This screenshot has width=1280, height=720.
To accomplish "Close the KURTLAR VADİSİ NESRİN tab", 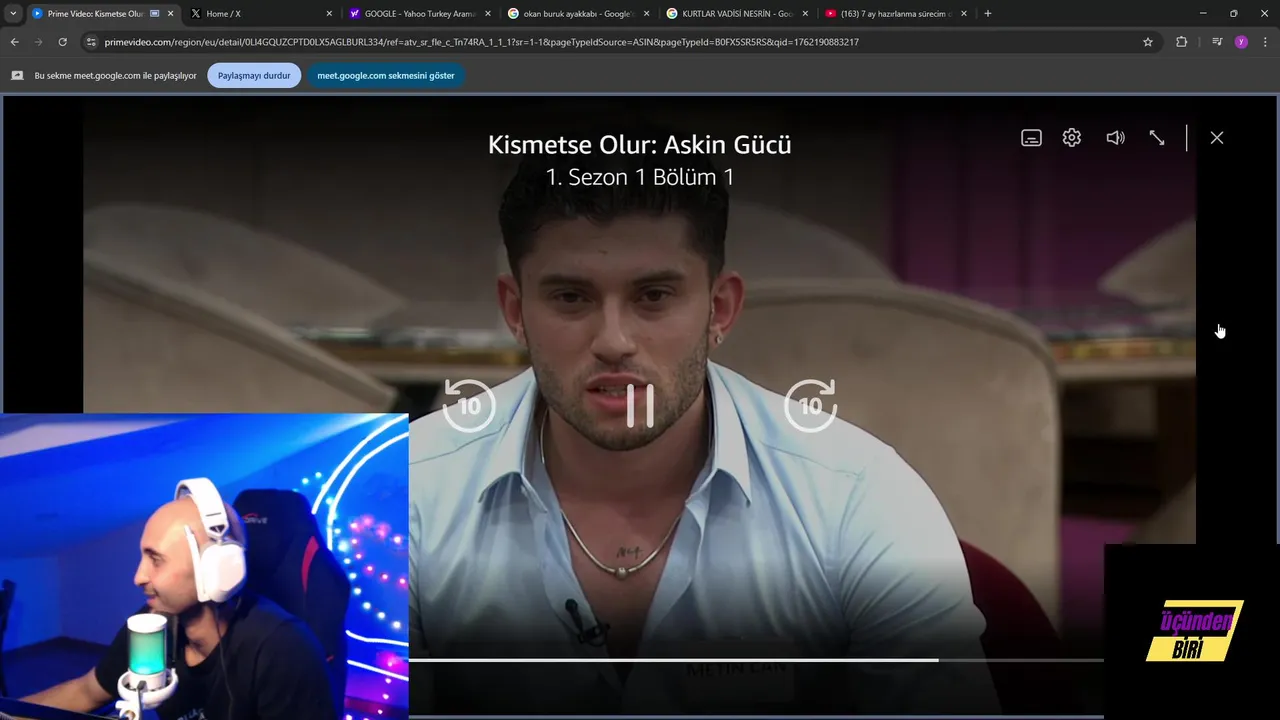I will pyautogui.click(x=805, y=14).
